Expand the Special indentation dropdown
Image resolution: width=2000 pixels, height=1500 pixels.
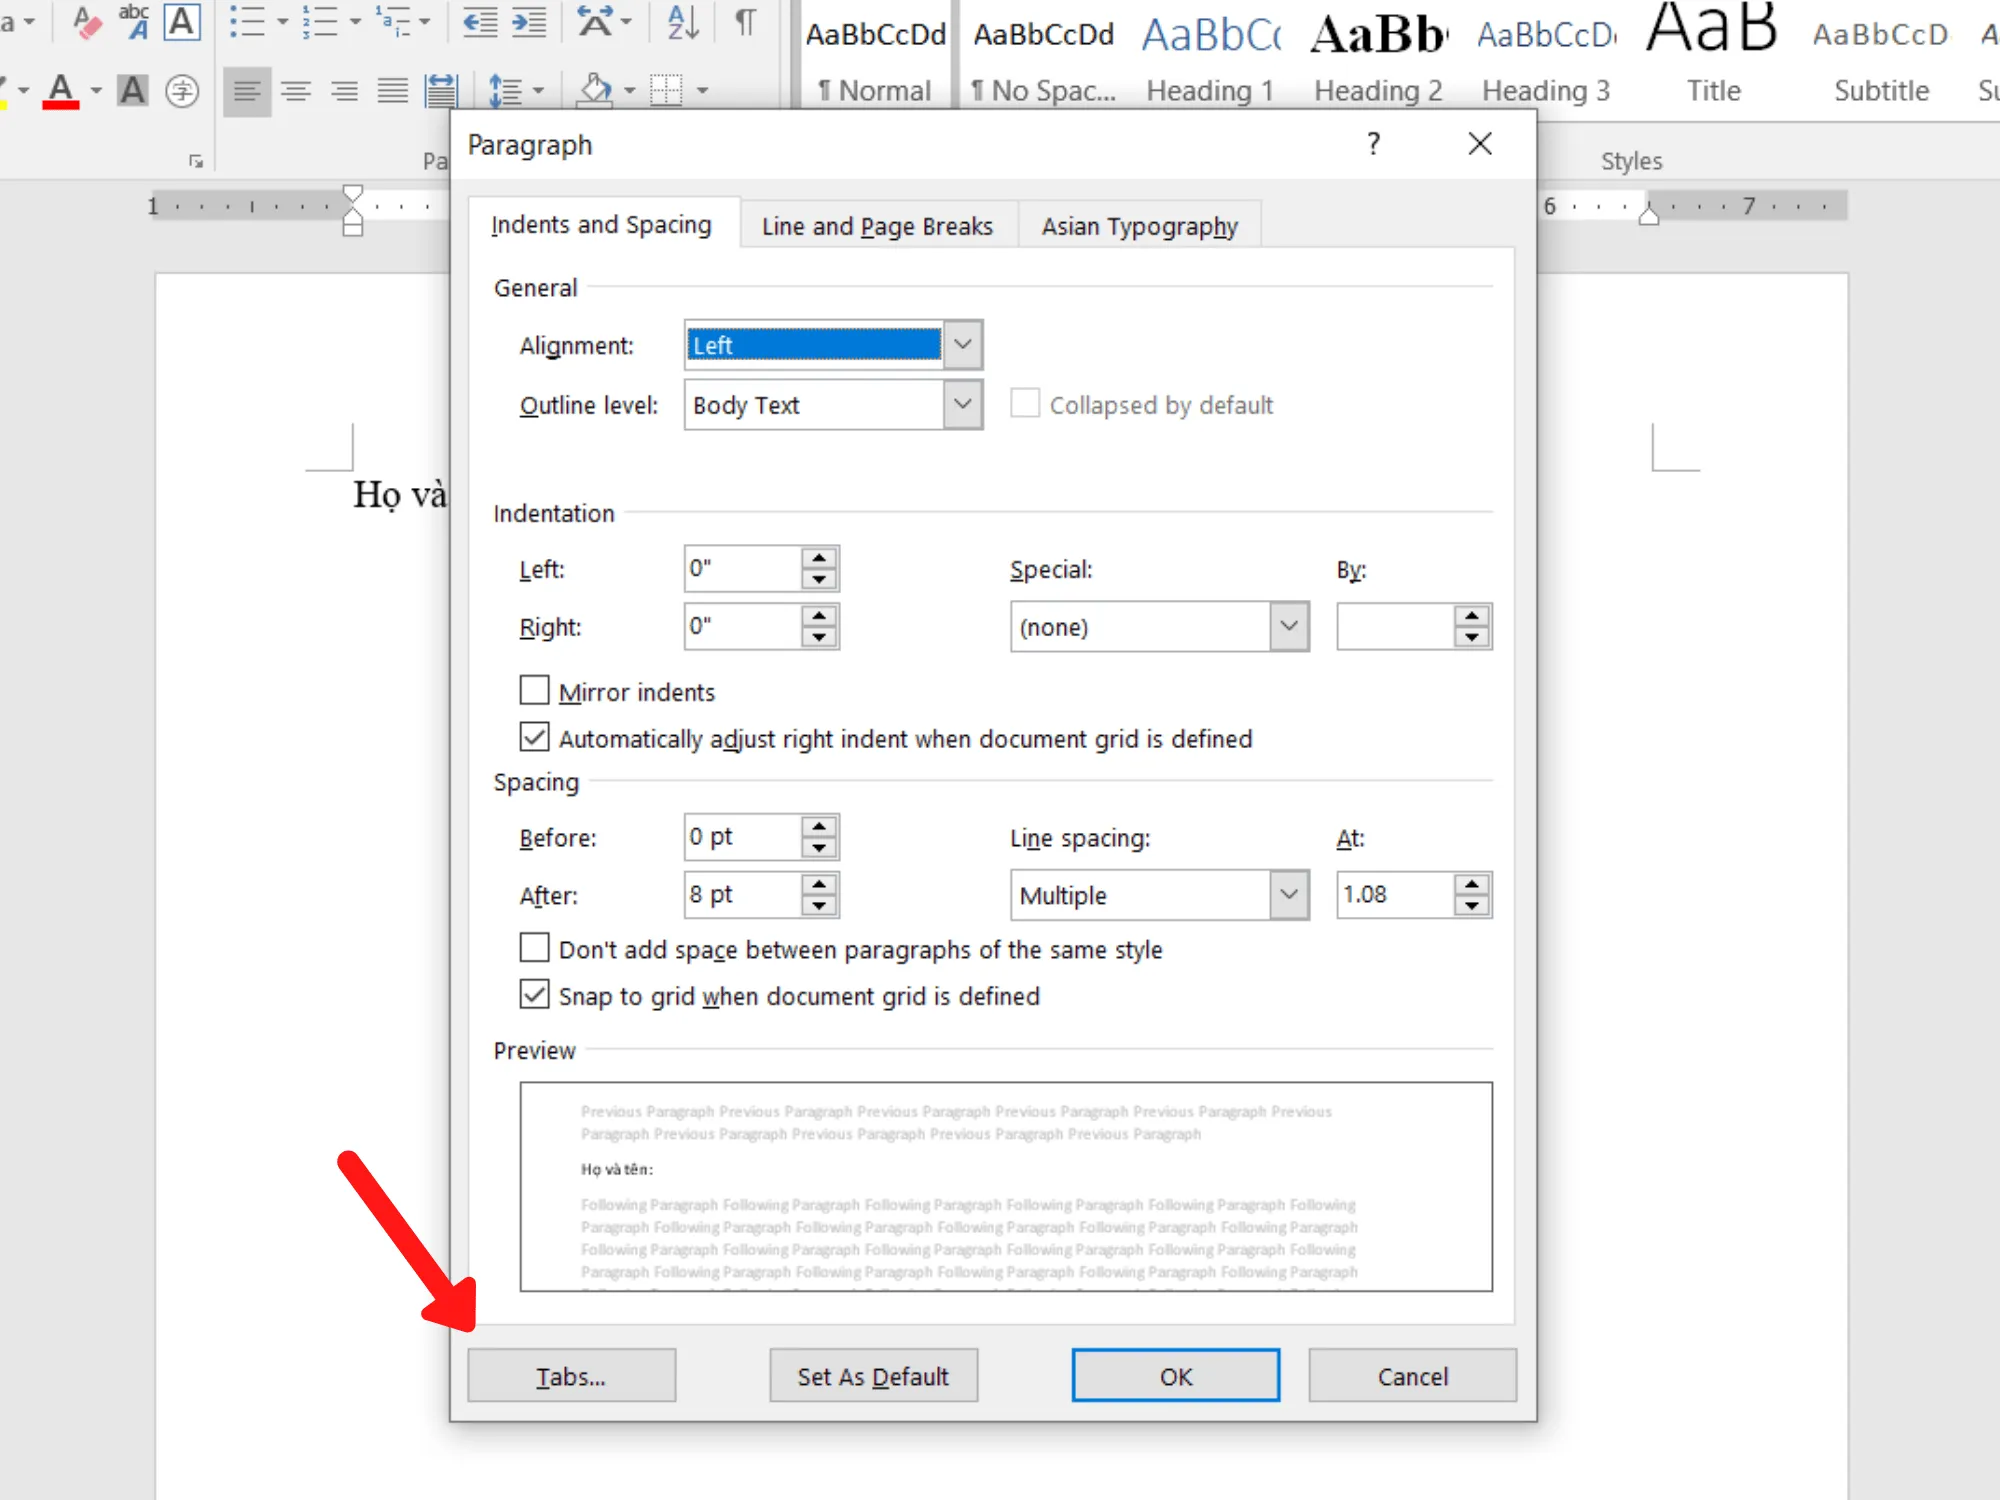[1288, 626]
